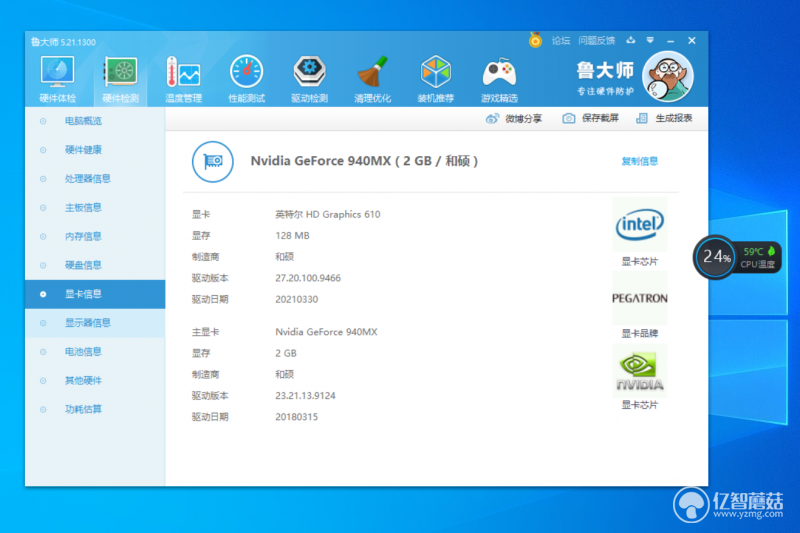Click 复制信息 copy info link
The height and width of the screenshot is (533, 800).
[640, 161]
